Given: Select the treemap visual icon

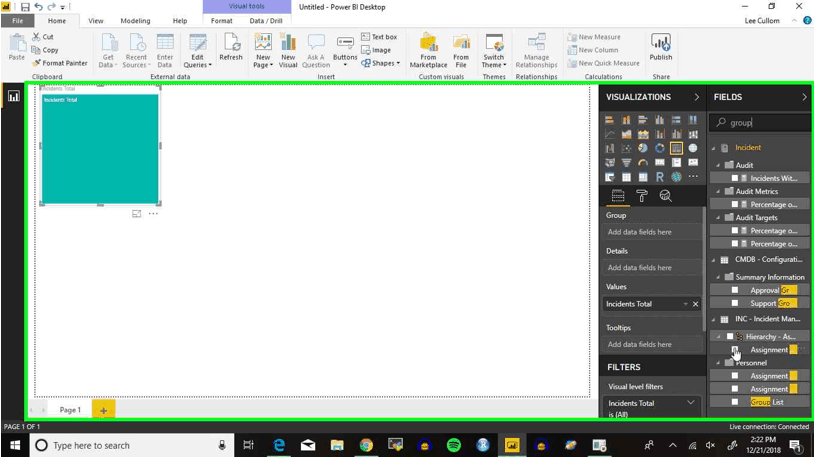Looking at the screenshot, I should click(676, 148).
